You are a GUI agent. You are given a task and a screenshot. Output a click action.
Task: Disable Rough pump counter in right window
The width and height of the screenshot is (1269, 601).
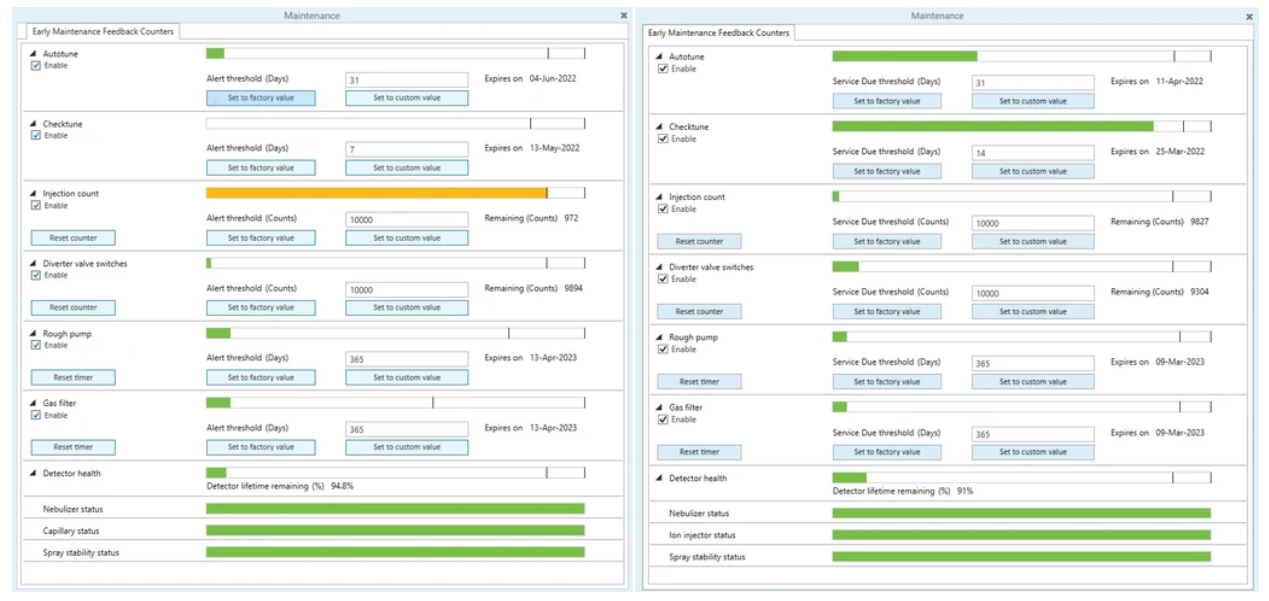(662, 349)
